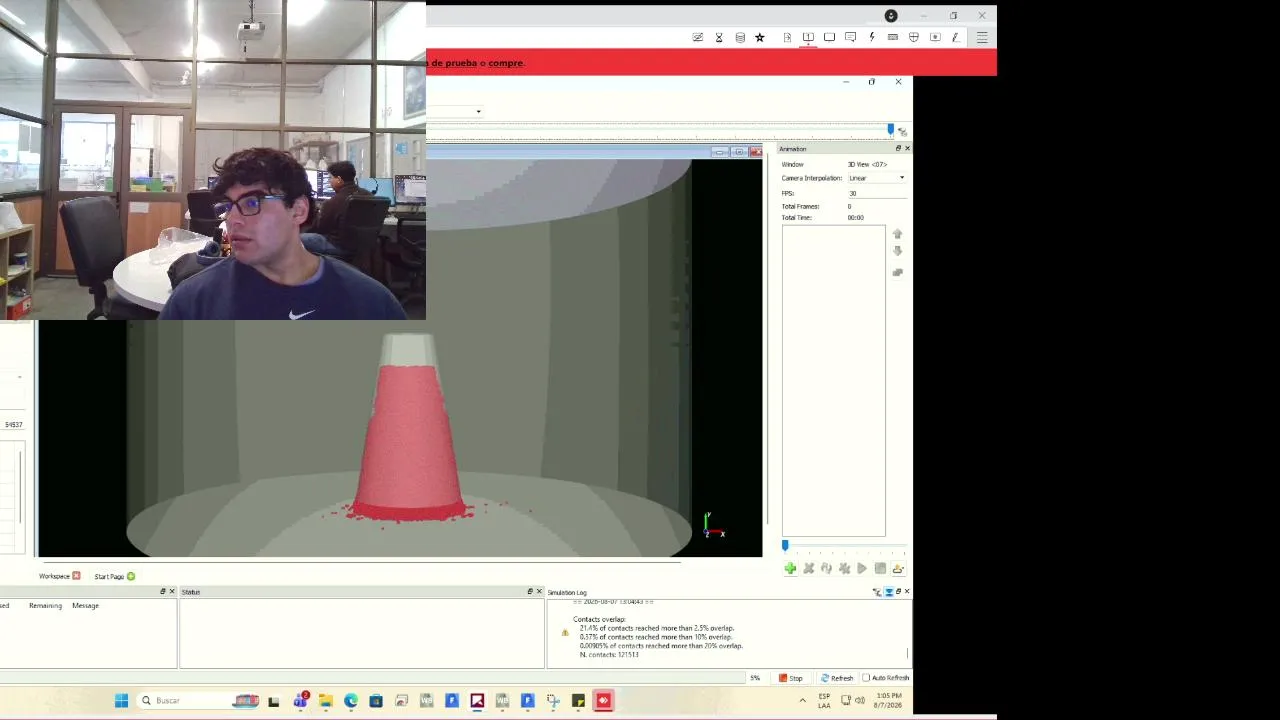Move keyframe down arrow in Animation panel
Screen dimensions: 1280x720
pos(897,251)
